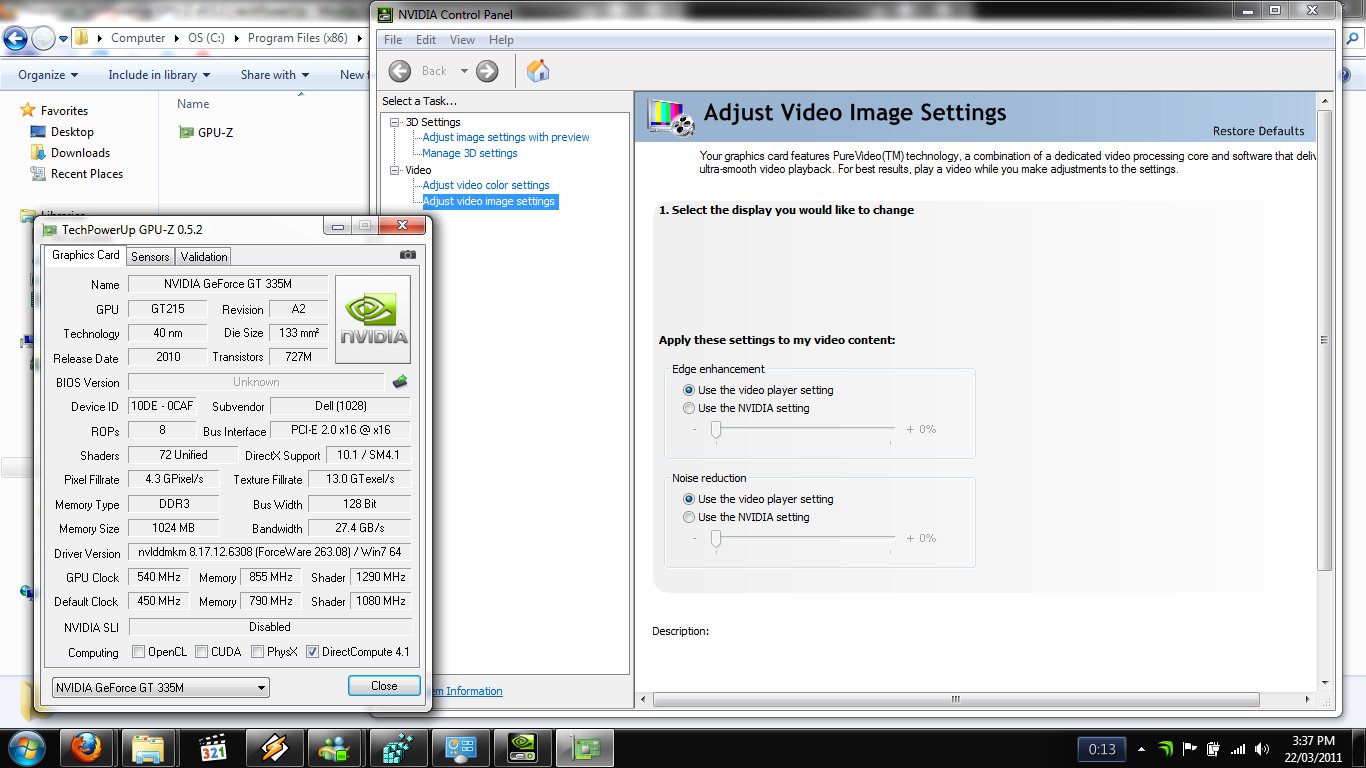Image resolution: width=1366 pixels, height=768 pixels.
Task: Open the Windows Start menu
Action: point(24,748)
